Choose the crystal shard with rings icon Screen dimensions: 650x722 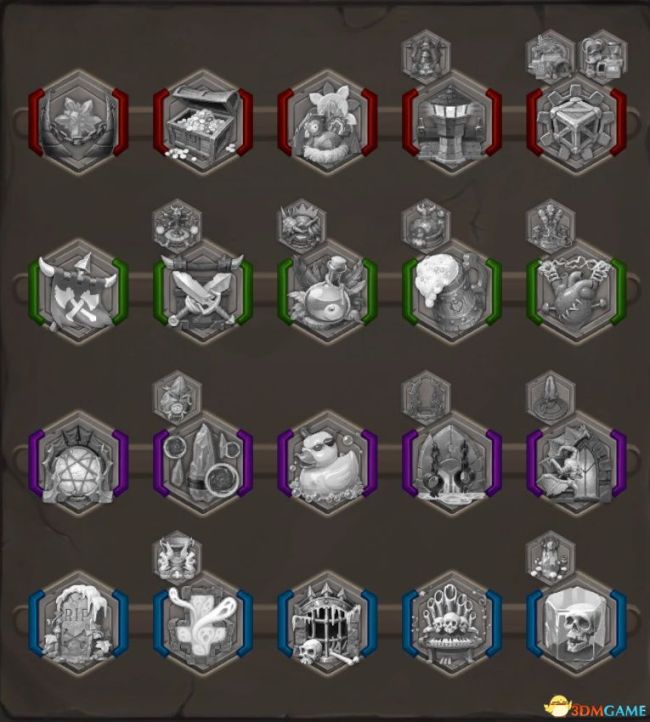(x=203, y=464)
